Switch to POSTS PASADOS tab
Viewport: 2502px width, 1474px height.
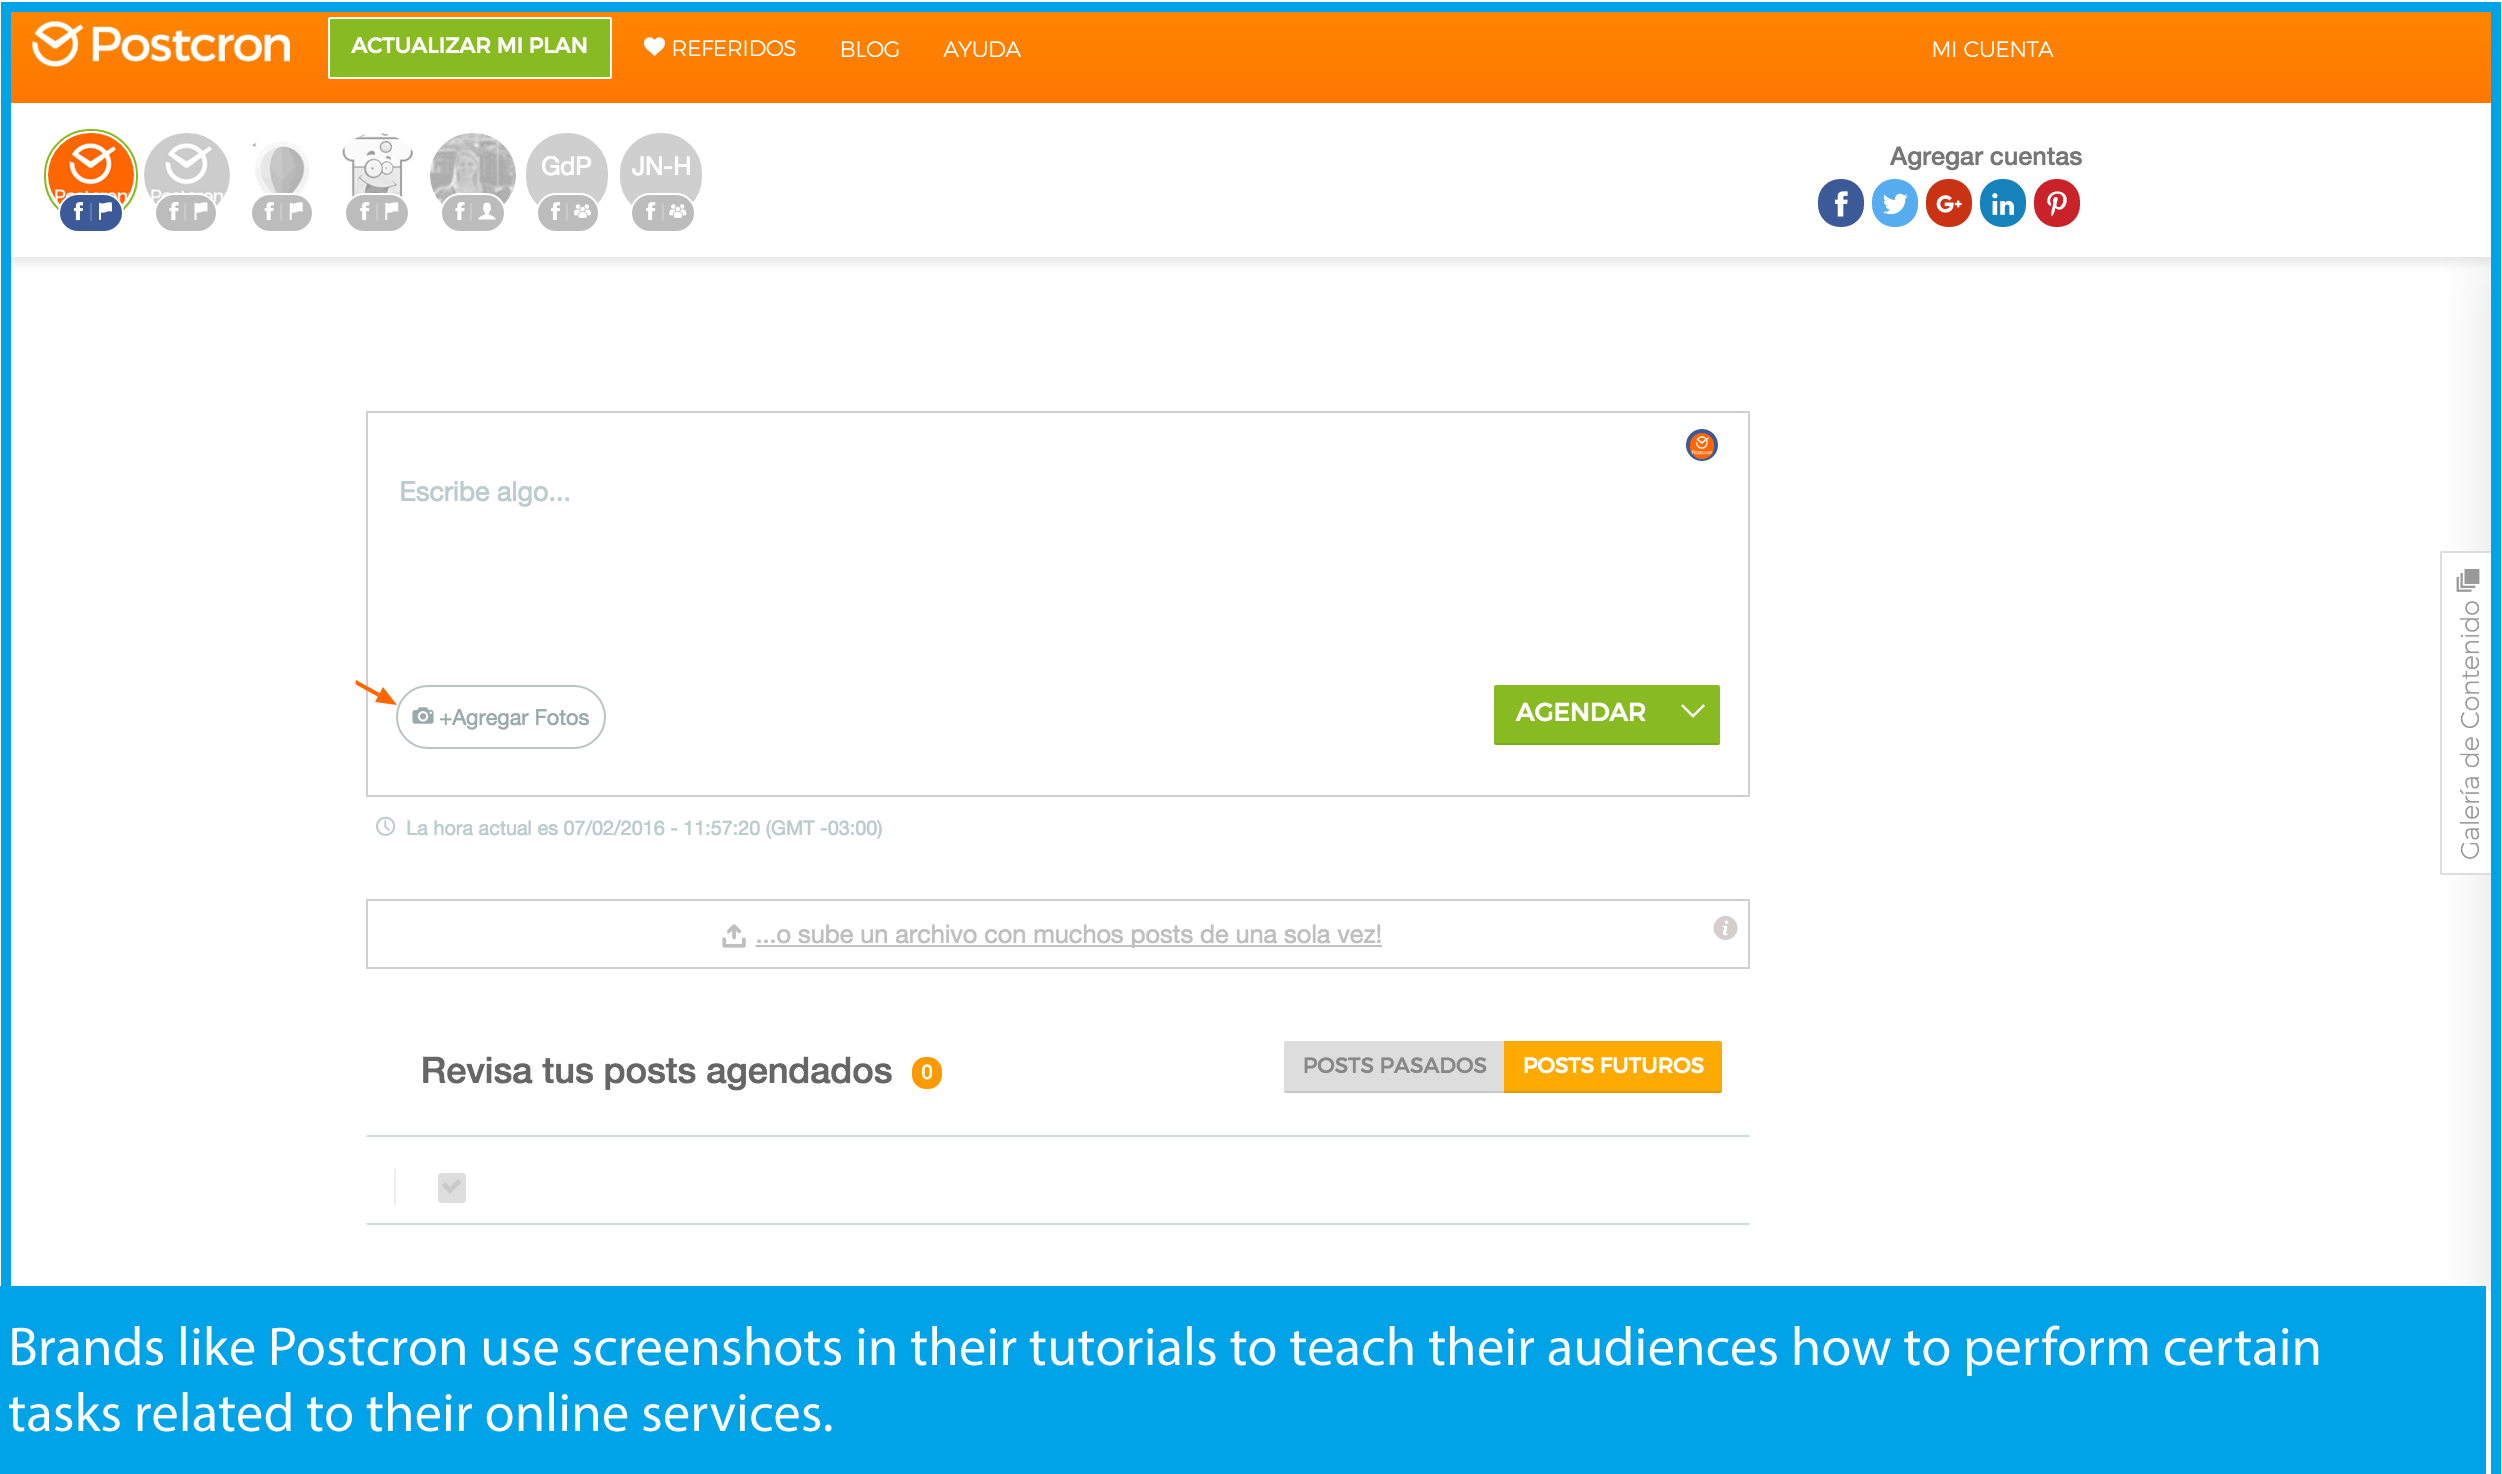click(1393, 1066)
